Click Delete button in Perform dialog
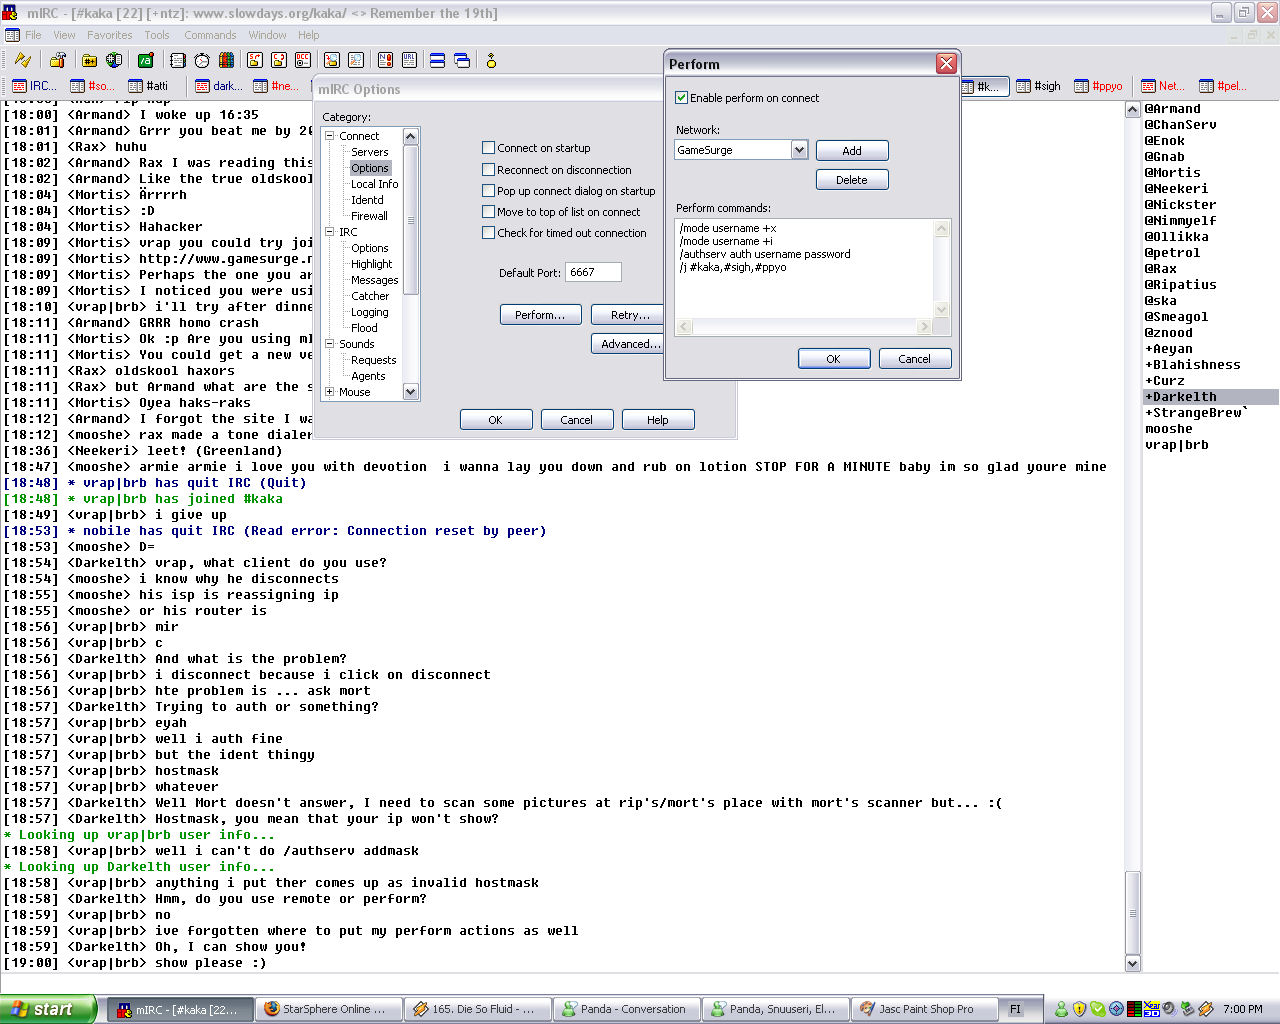Screen dimensions: 1280x1024 [x=852, y=180]
